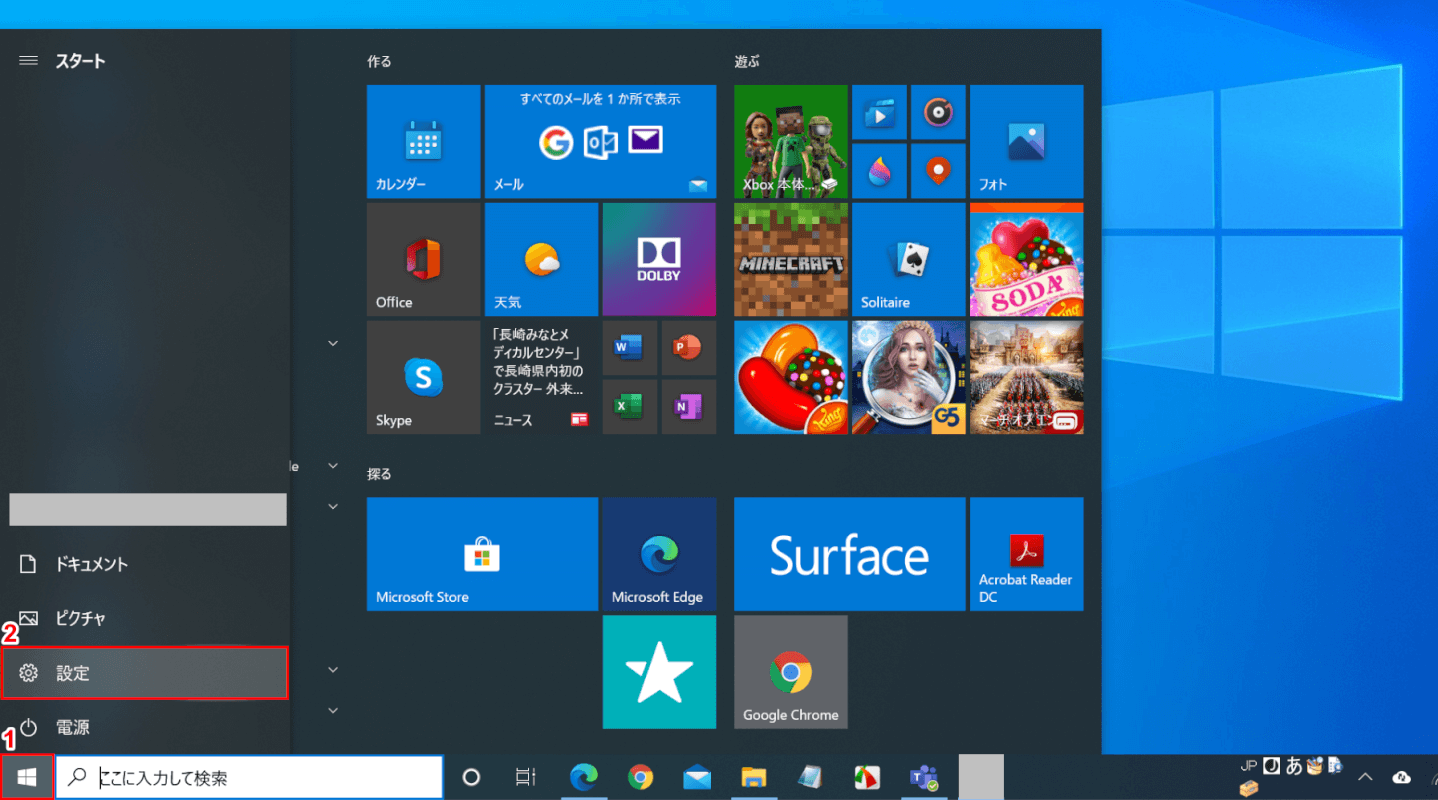Expand the chevron beside the 設定 item
The image size is (1438, 800).
pyautogui.click(x=334, y=670)
